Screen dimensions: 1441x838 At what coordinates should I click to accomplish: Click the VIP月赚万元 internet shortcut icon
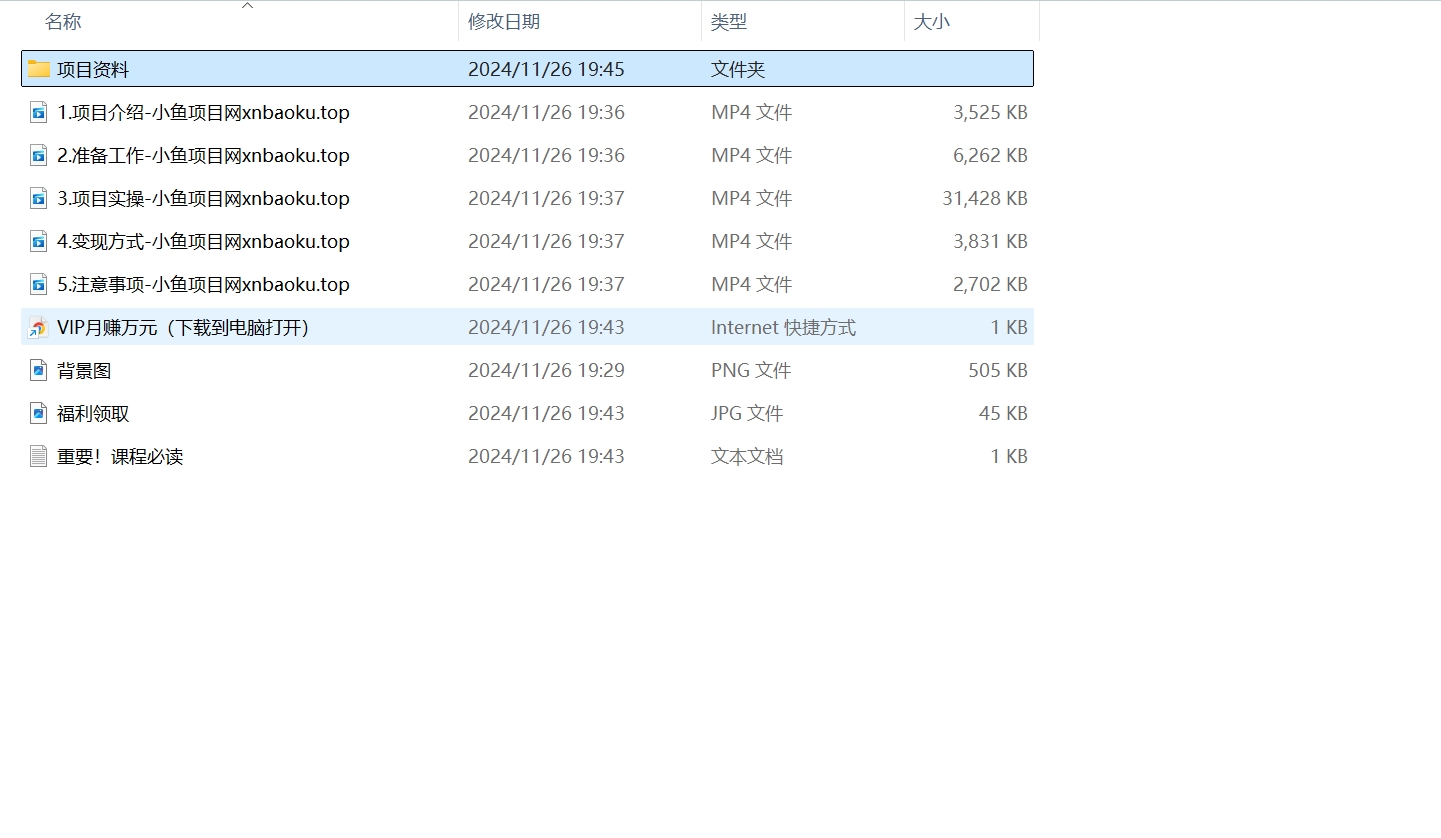click(39, 327)
